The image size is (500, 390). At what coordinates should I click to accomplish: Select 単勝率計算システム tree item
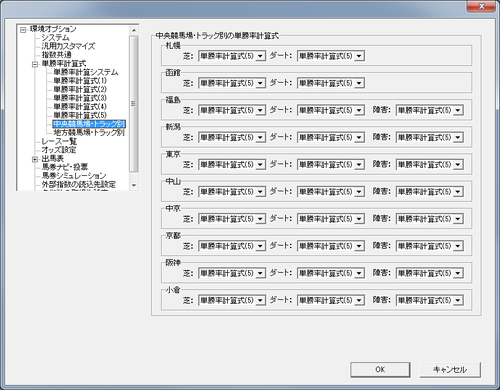click(86, 72)
